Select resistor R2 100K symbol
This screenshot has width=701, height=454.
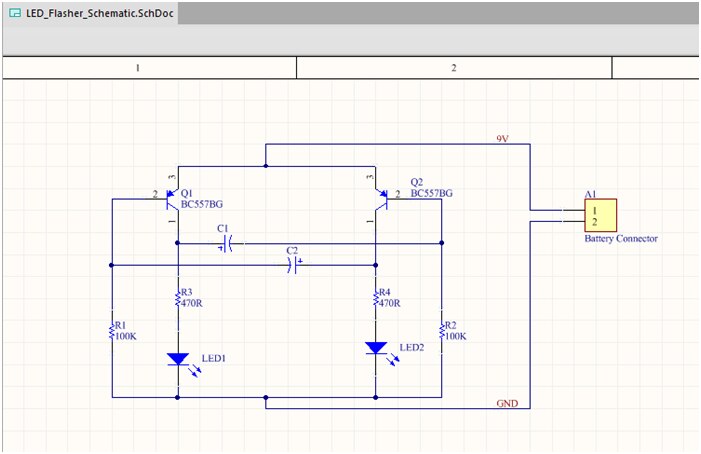[x=442, y=332]
